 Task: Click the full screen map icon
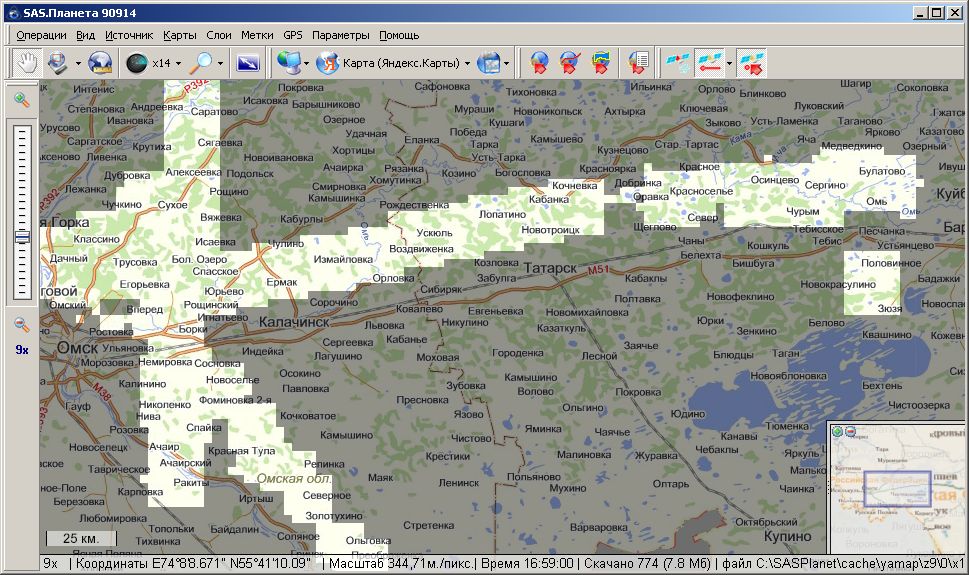248,63
